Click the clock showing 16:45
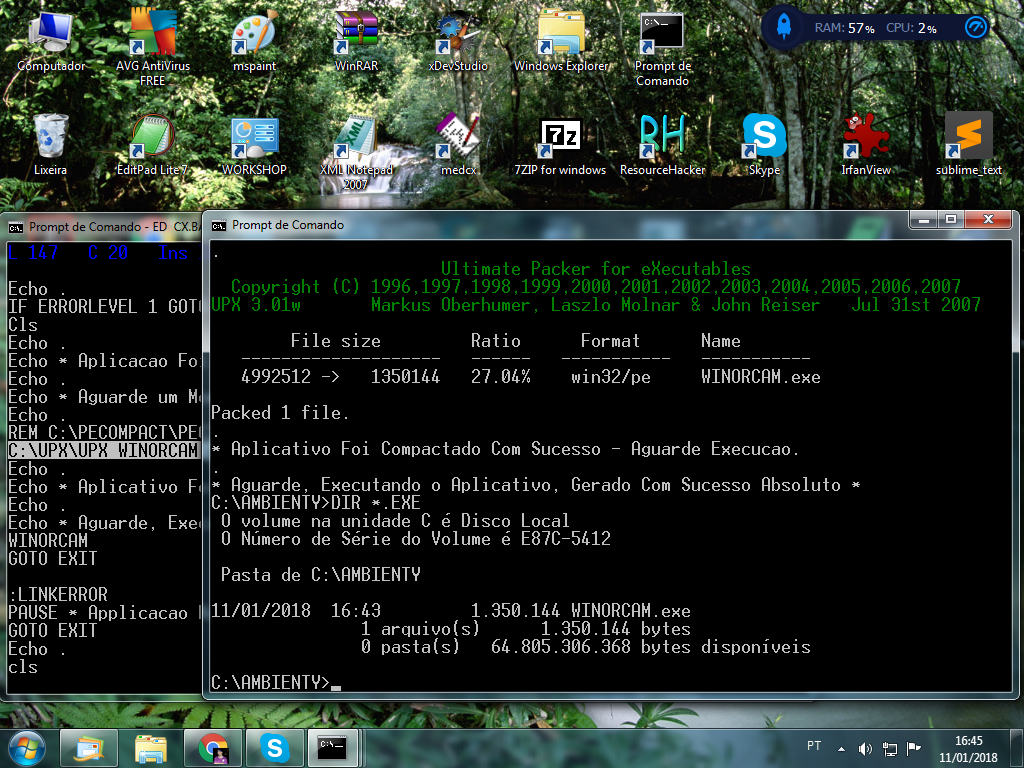The width and height of the screenshot is (1024, 768). pos(968,748)
